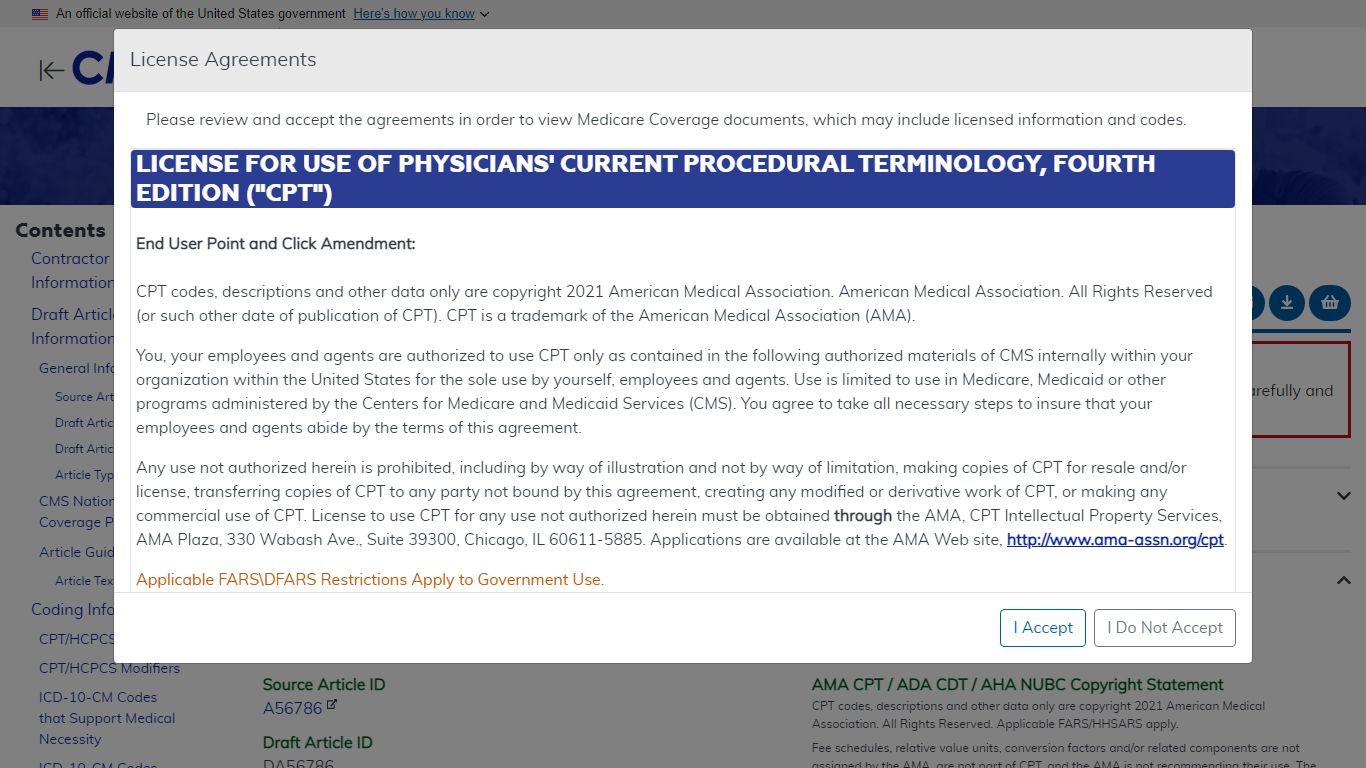1366x768 pixels.
Task: Go to Draft Article Information in Contents
Action: 72,326
